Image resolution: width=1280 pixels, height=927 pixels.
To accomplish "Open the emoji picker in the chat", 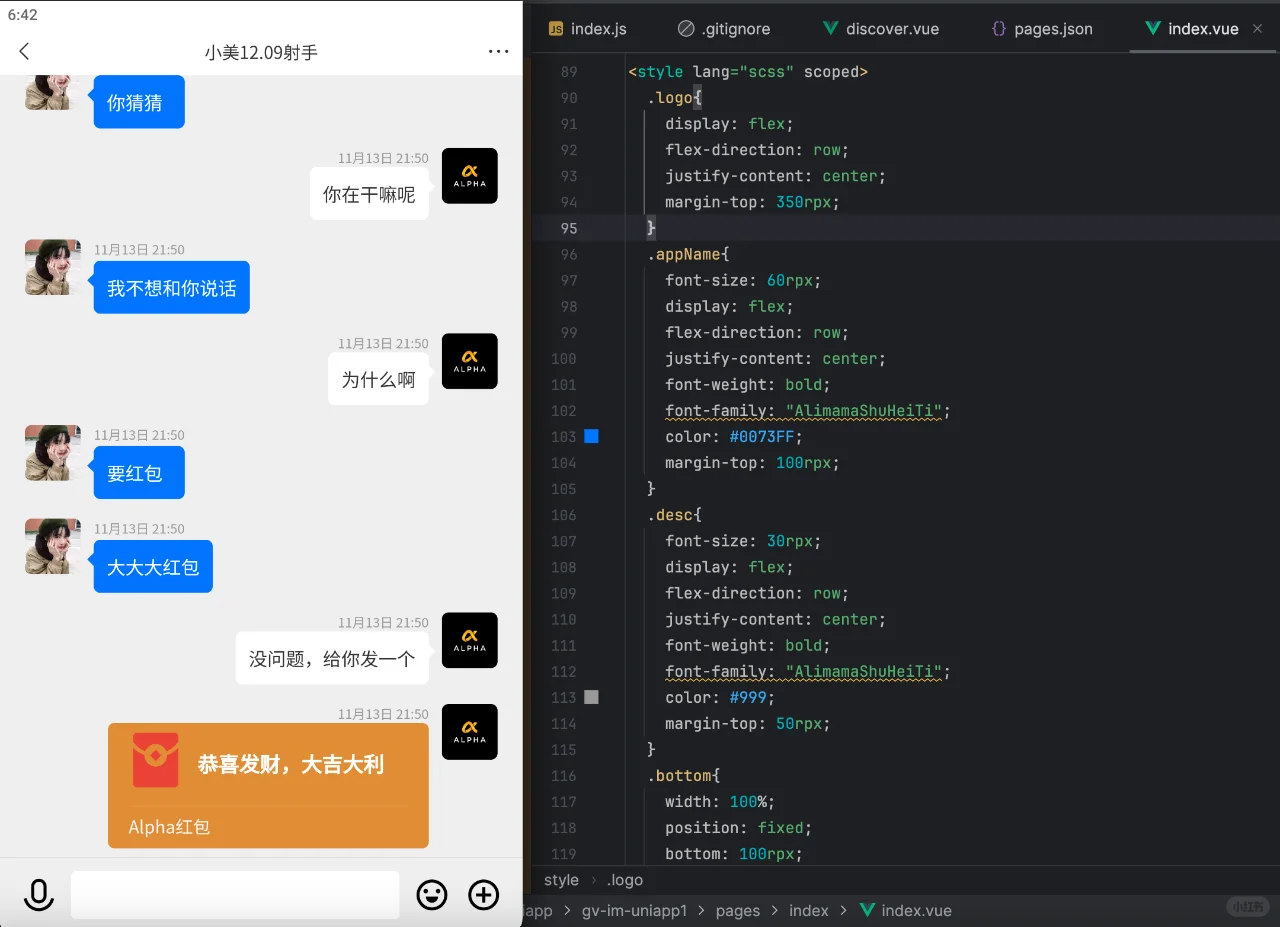I will tap(432, 895).
